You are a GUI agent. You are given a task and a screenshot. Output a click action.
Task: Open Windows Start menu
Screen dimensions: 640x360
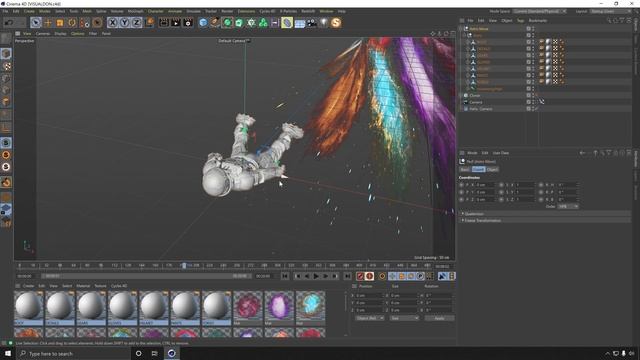click(8, 353)
